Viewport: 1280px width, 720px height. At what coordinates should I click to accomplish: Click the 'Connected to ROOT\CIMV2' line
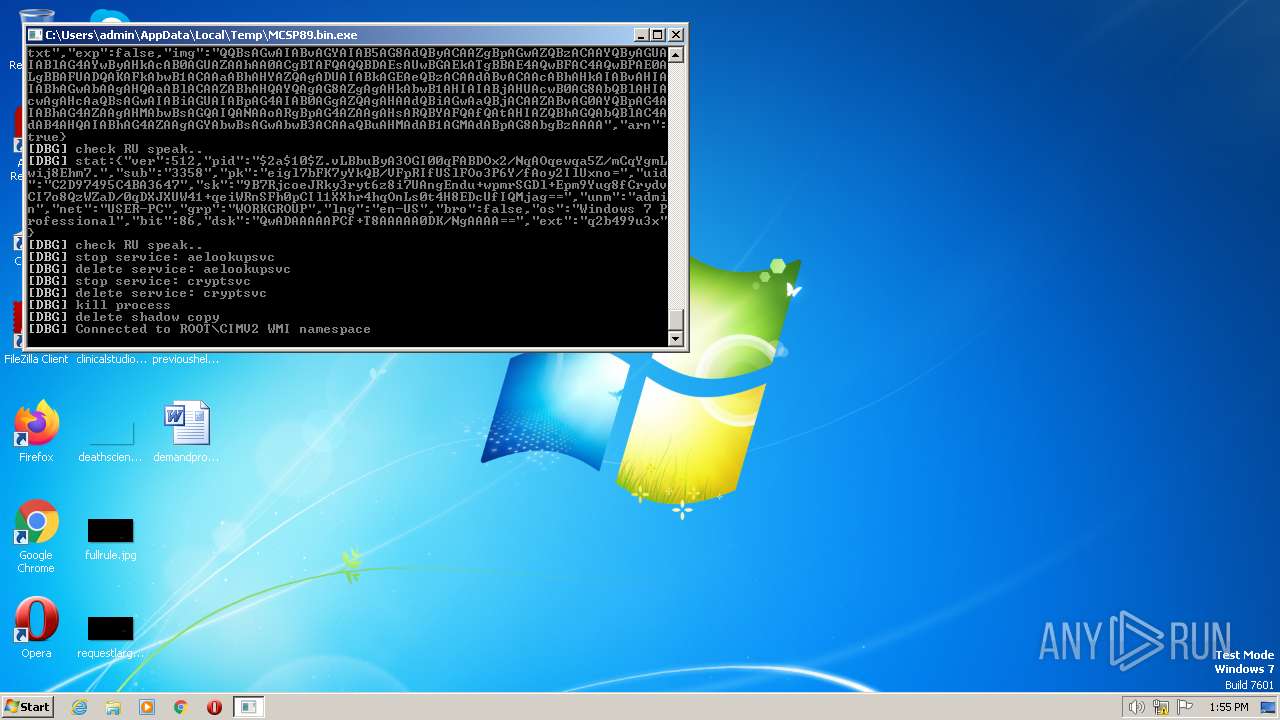click(200, 329)
